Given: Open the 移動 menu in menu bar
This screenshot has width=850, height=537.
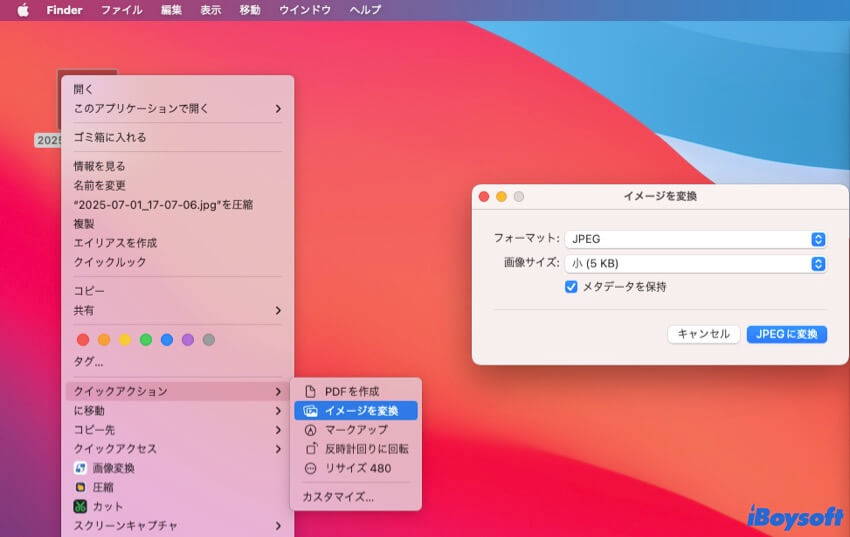Looking at the screenshot, I should (250, 10).
